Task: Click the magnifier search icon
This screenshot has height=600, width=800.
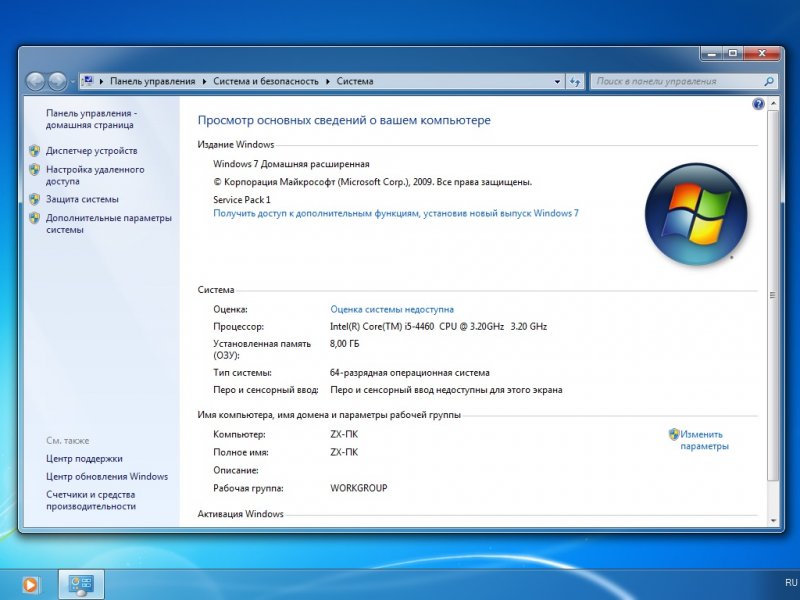Action: (x=769, y=81)
